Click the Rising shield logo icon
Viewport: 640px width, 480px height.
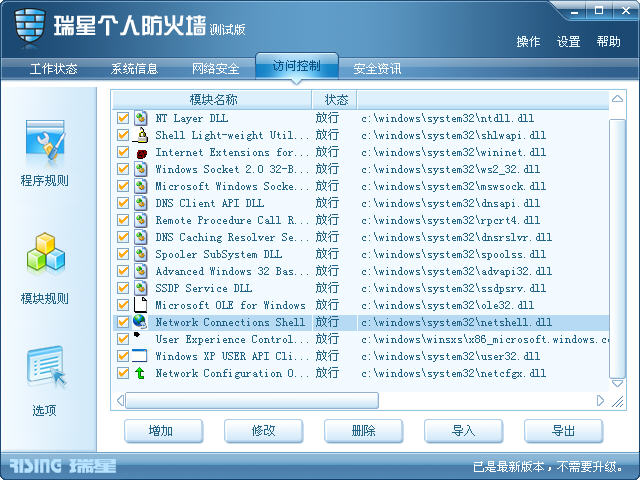coord(29,27)
